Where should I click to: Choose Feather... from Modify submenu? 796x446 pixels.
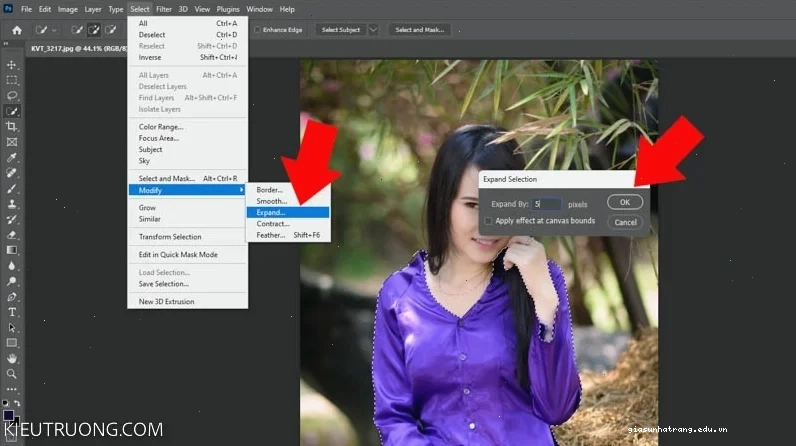[288, 235]
